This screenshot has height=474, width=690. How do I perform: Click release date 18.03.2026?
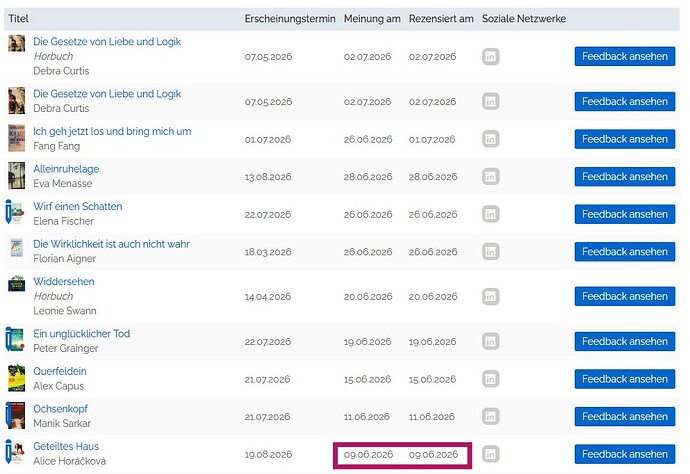point(268,252)
